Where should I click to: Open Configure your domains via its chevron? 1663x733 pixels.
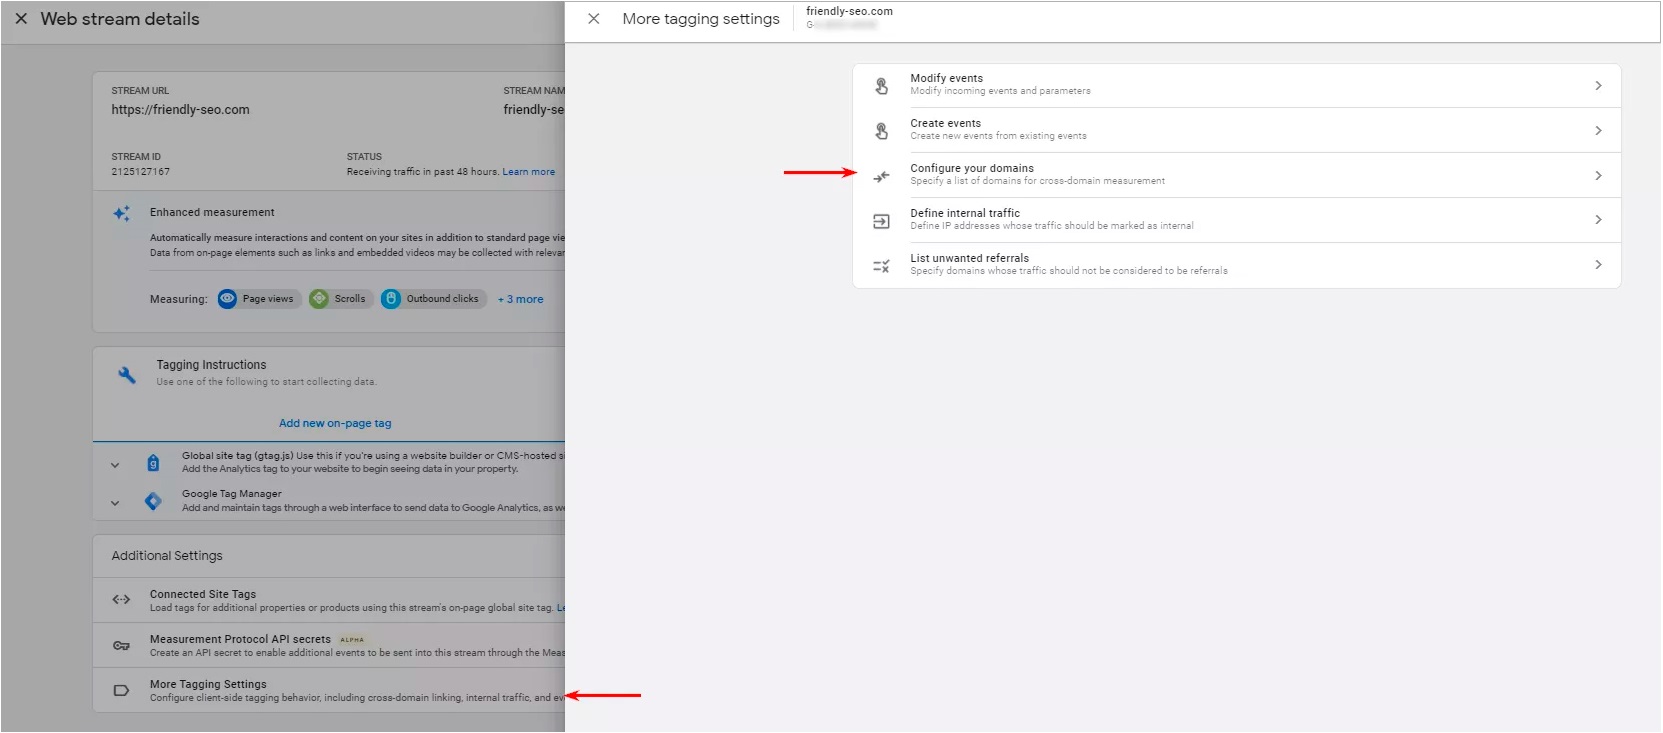1598,176
